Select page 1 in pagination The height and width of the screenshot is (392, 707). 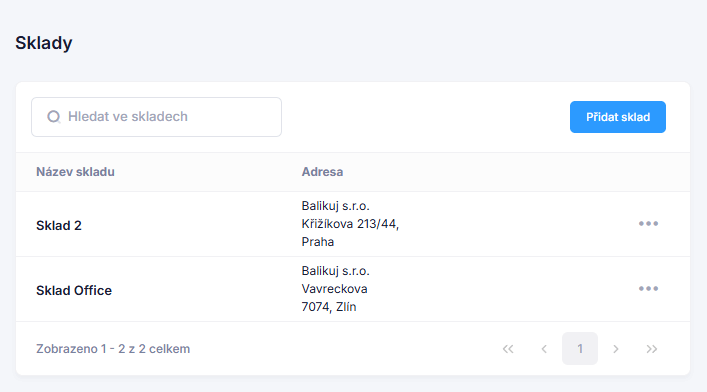coord(580,349)
